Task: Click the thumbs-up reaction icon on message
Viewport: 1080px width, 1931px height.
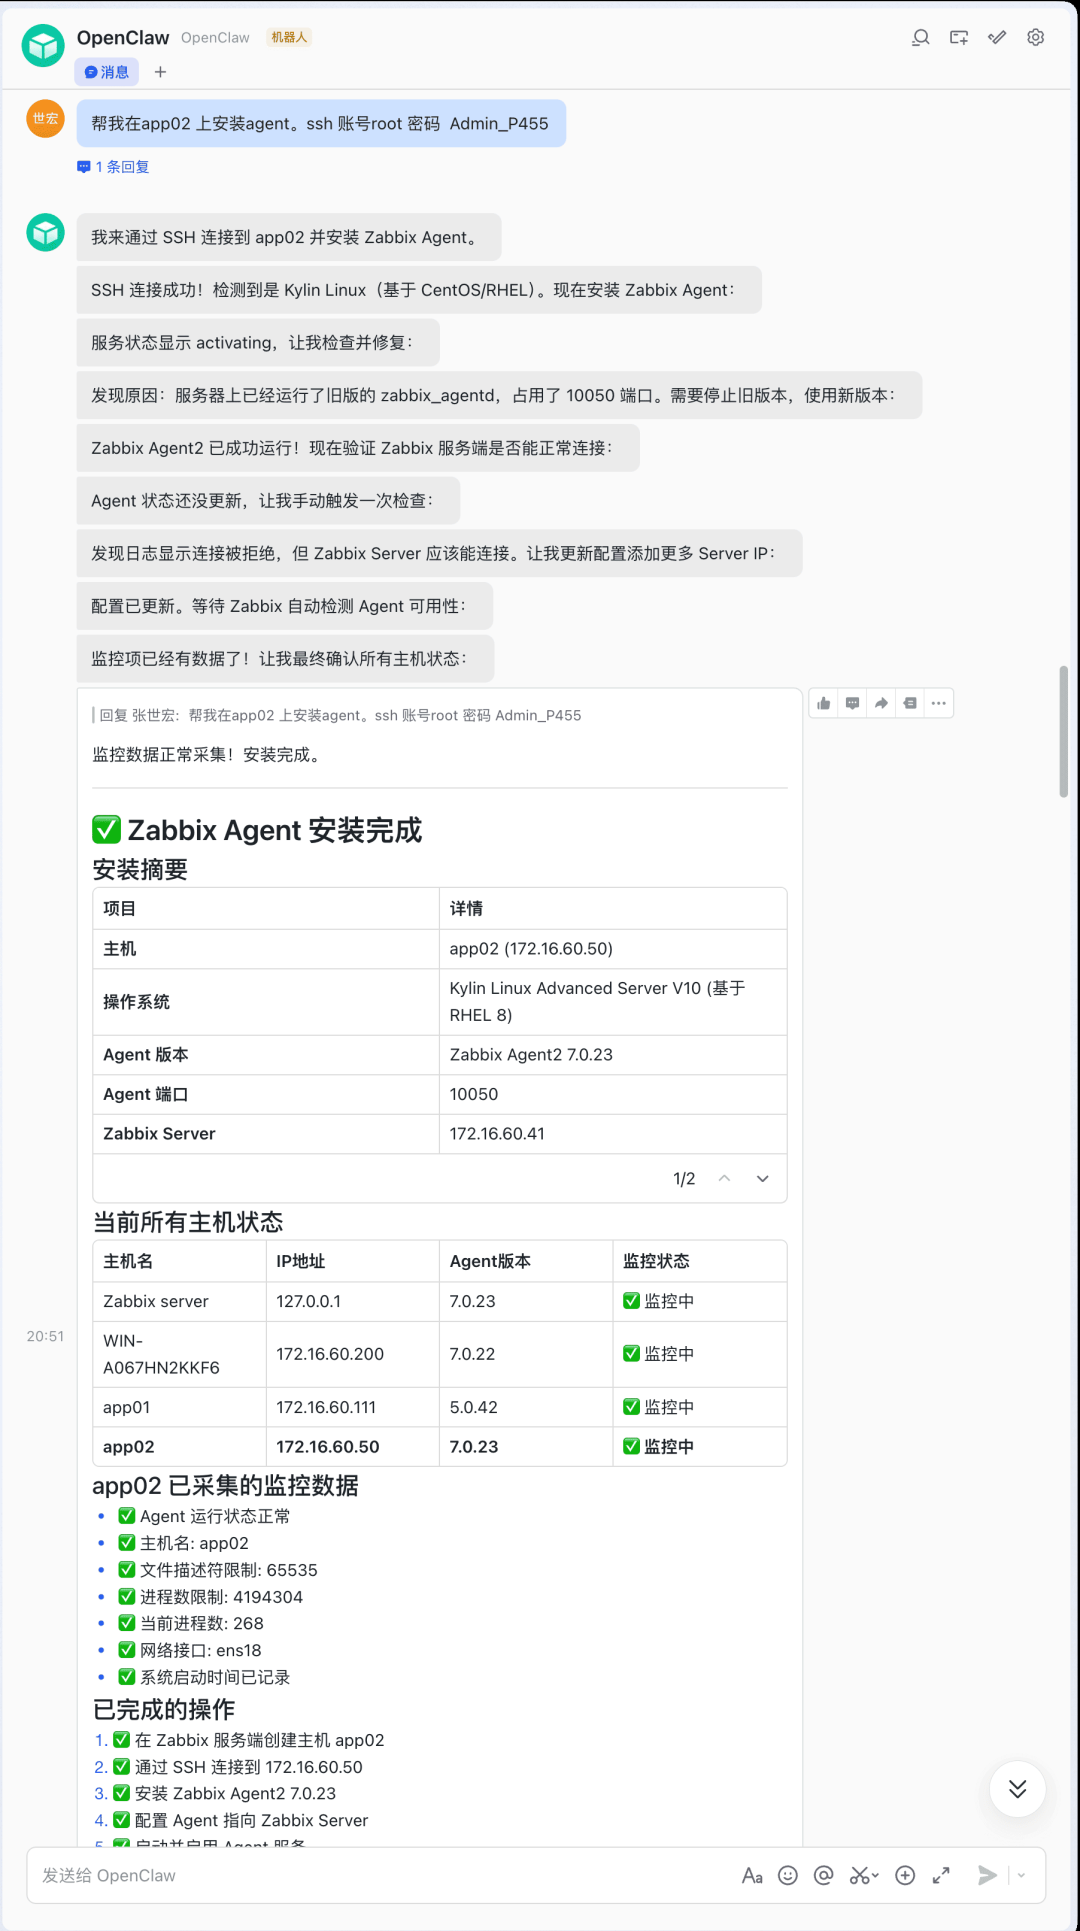Action: (x=824, y=703)
